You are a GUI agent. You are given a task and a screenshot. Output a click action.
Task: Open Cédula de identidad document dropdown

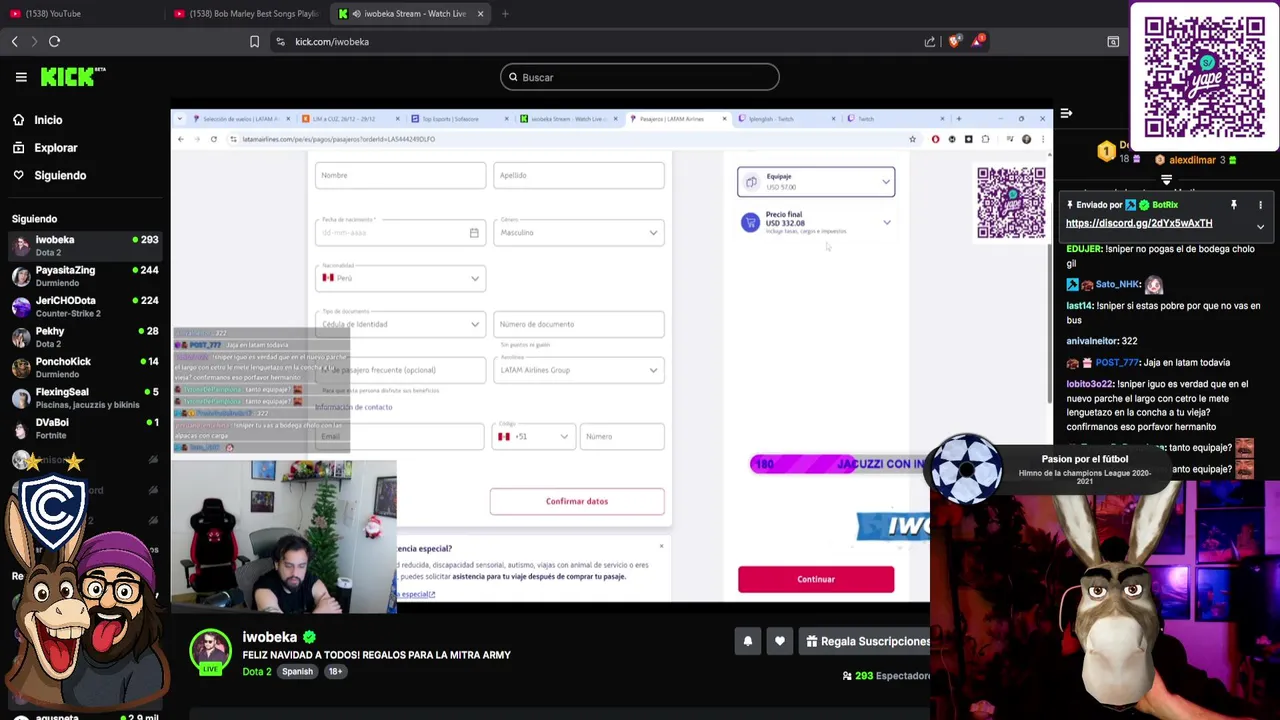[x=400, y=324]
